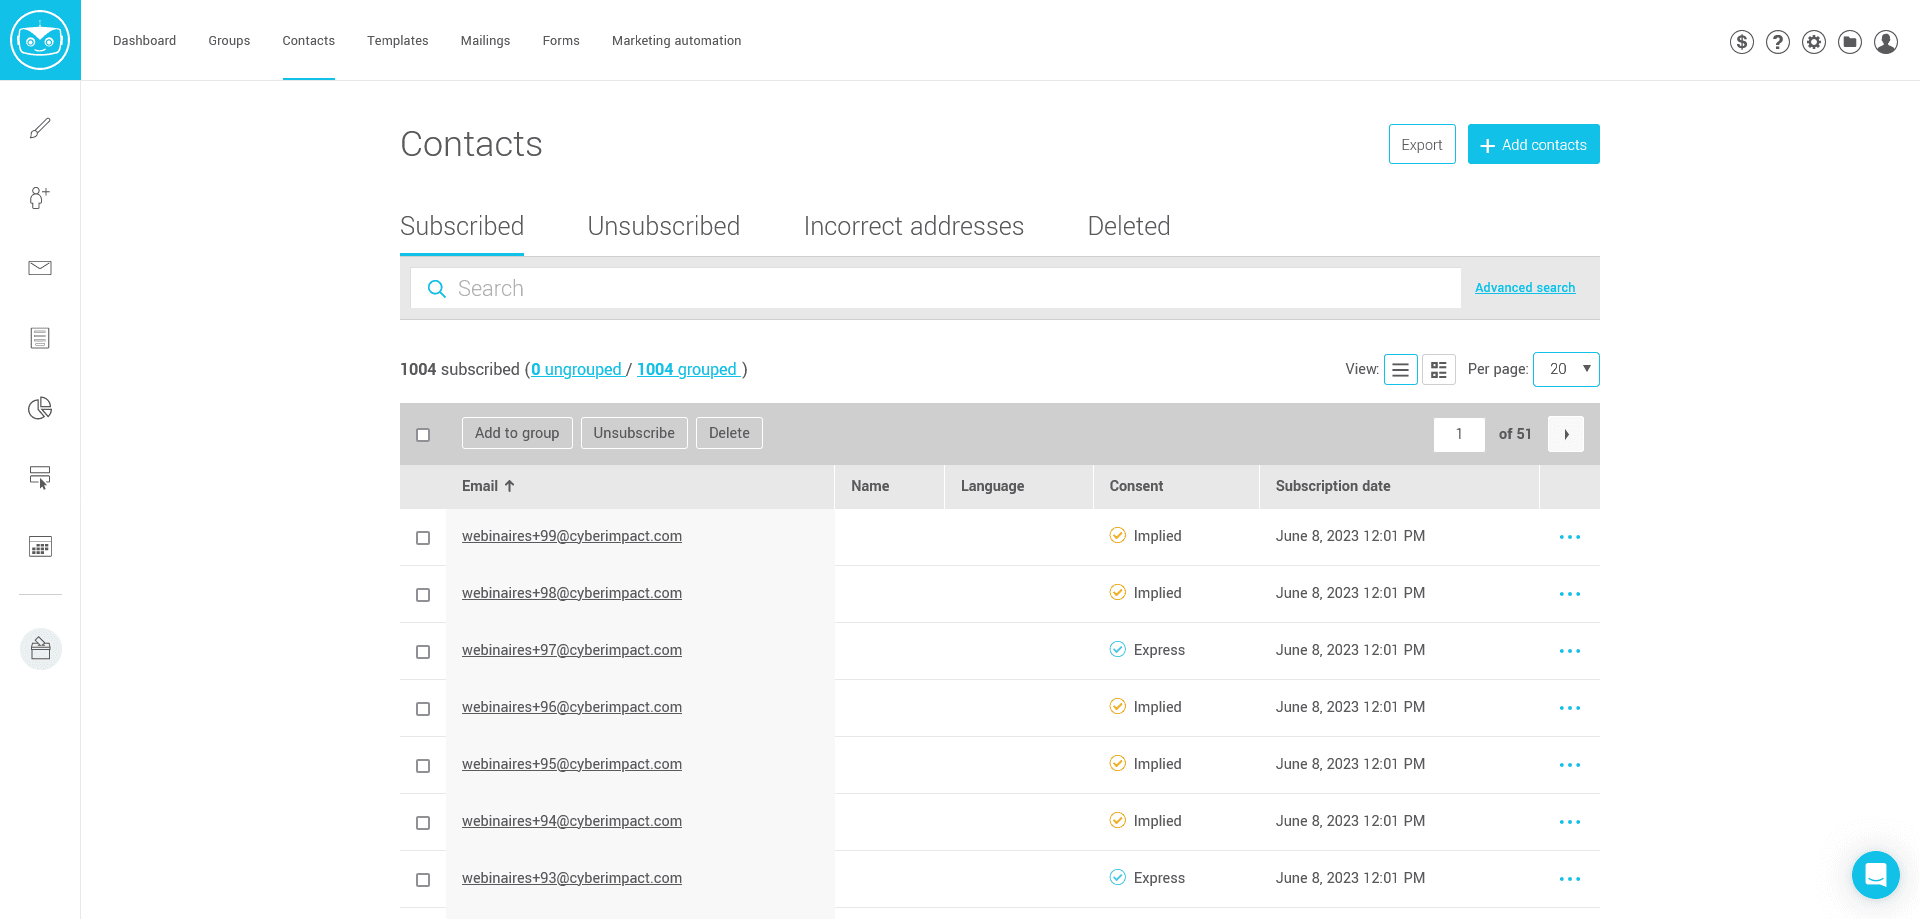Click the dollar sign billing icon top right
This screenshot has width=1920, height=919.
[x=1742, y=41]
